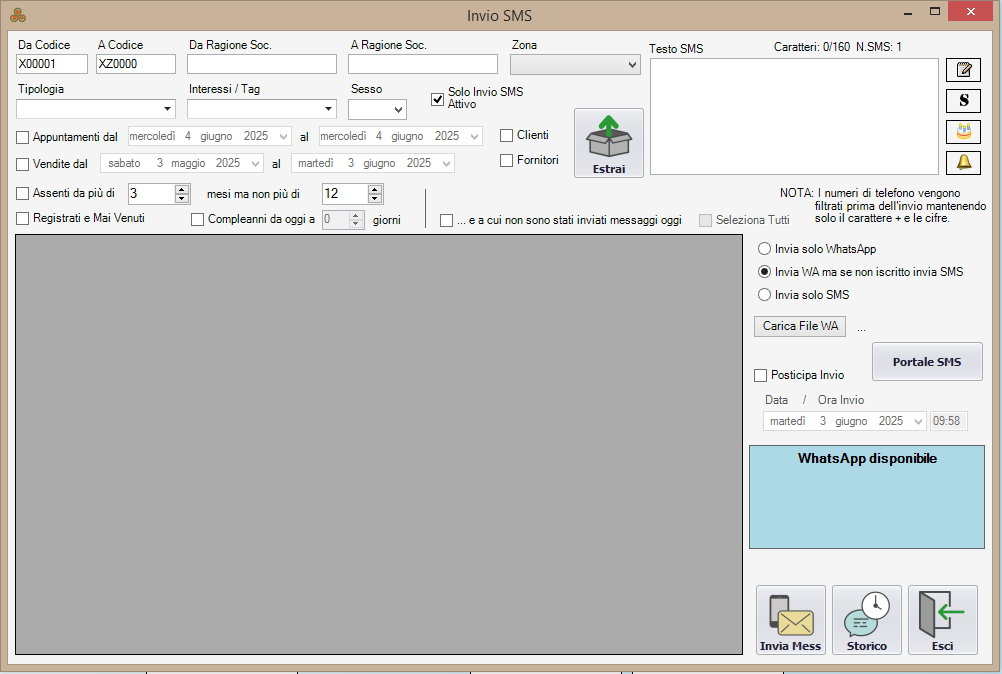This screenshot has height=674, width=1002.
Task: Uncheck Solo Invio SMS Attivo
Action: tap(437, 99)
